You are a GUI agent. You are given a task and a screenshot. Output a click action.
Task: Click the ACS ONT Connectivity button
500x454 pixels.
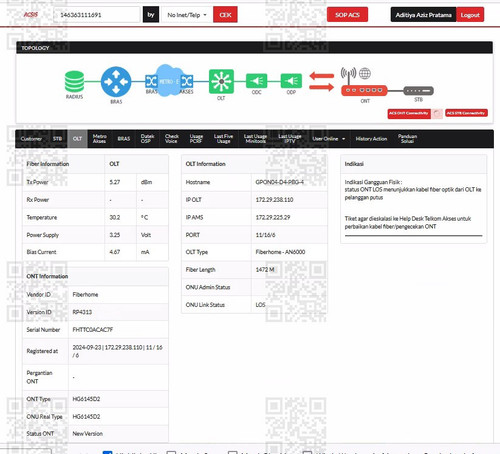pos(409,113)
